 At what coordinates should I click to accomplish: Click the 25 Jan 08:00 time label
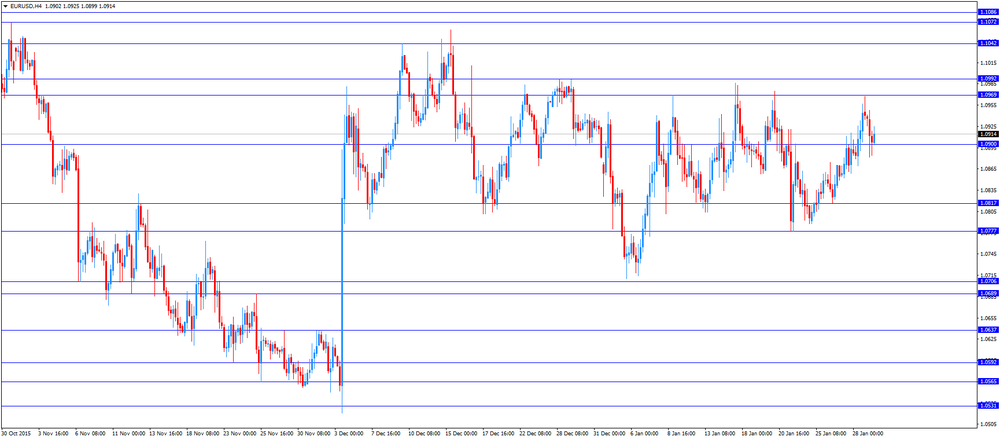pos(829,432)
